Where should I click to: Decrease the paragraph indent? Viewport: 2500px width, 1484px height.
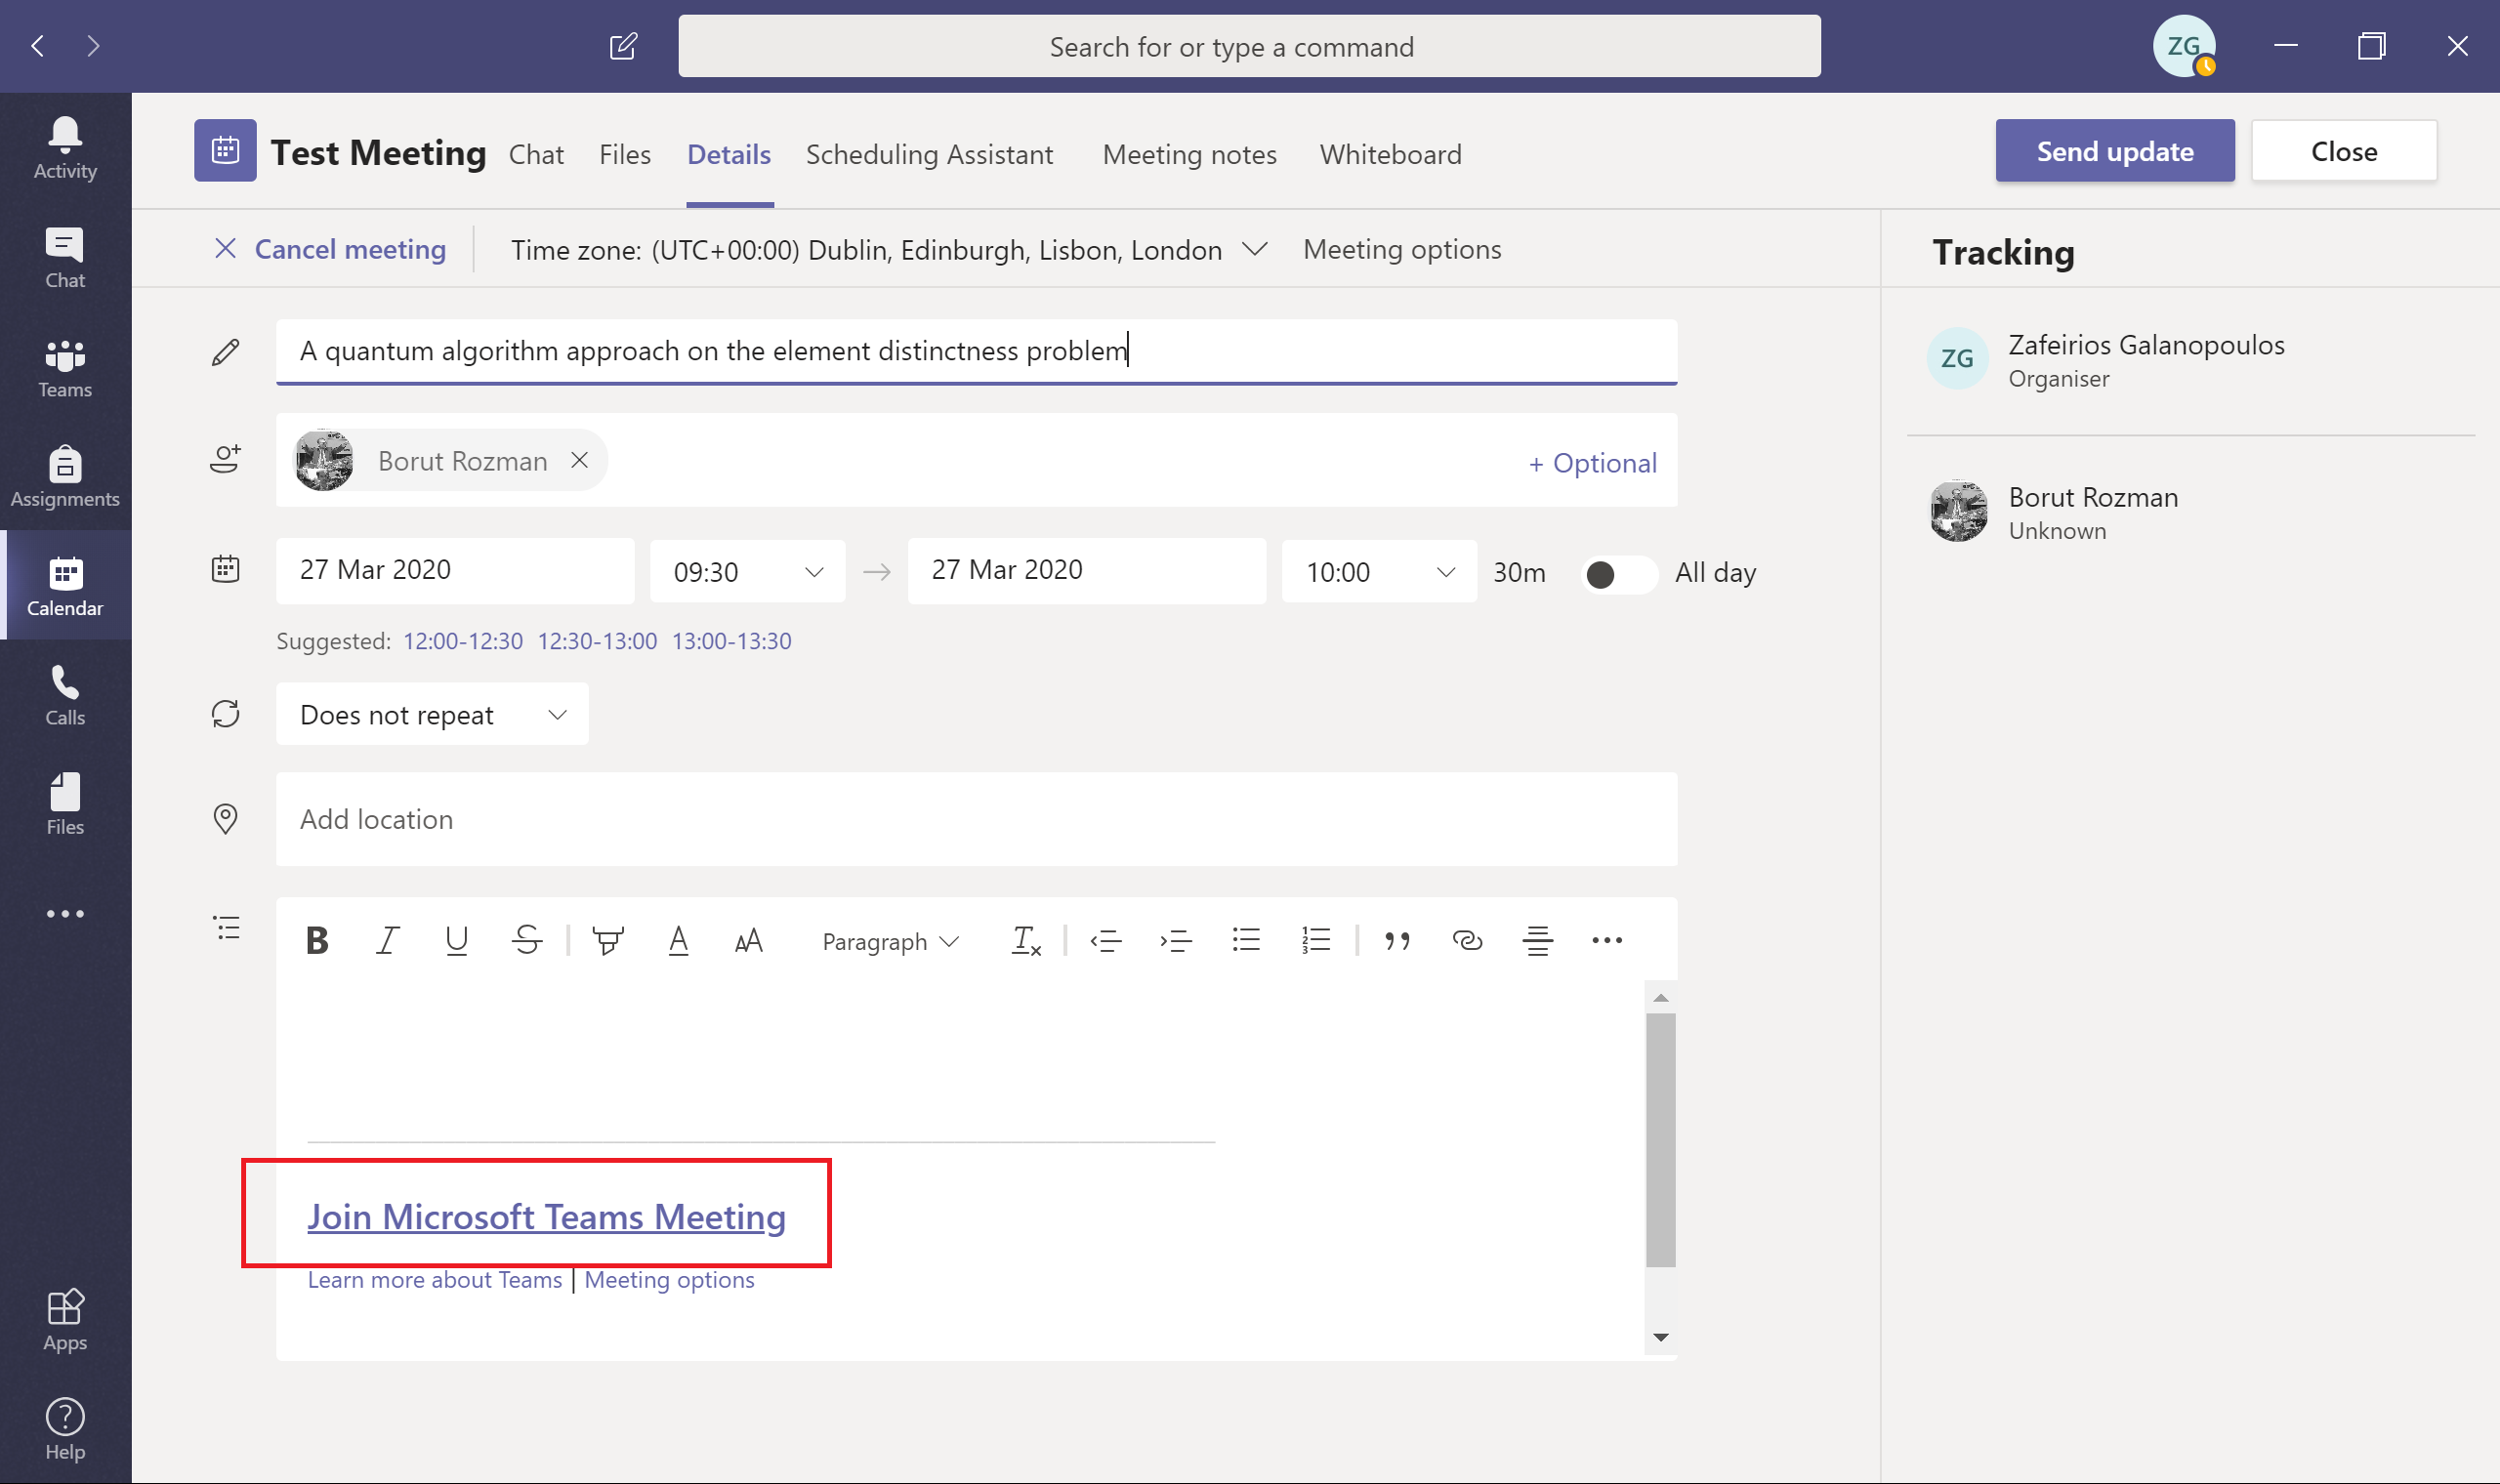pyautogui.click(x=1106, y=940)
